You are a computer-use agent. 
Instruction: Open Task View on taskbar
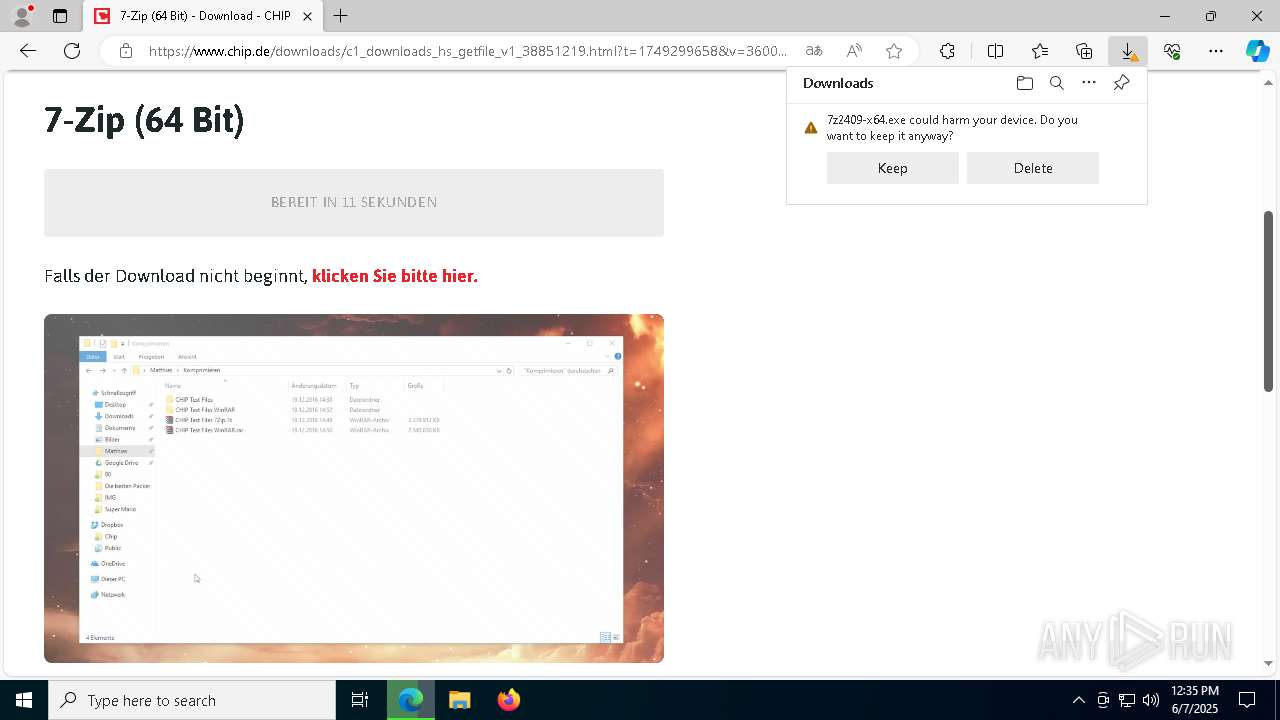(x=360, y=700)
